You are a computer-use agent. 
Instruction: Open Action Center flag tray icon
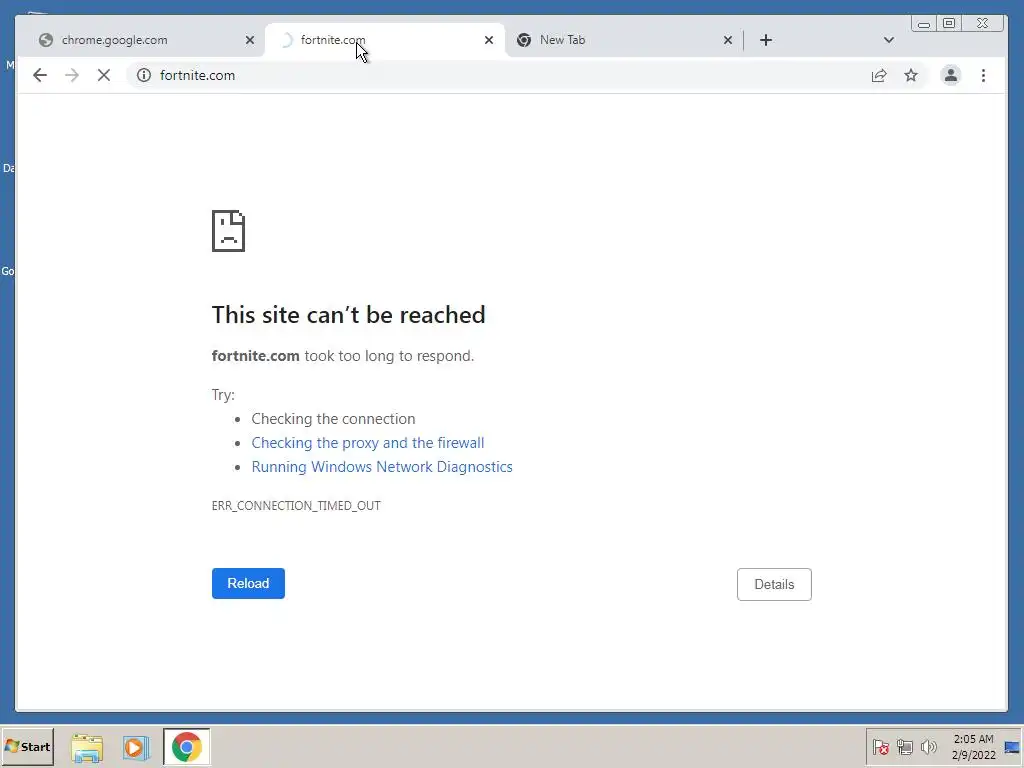click(880, 746)
